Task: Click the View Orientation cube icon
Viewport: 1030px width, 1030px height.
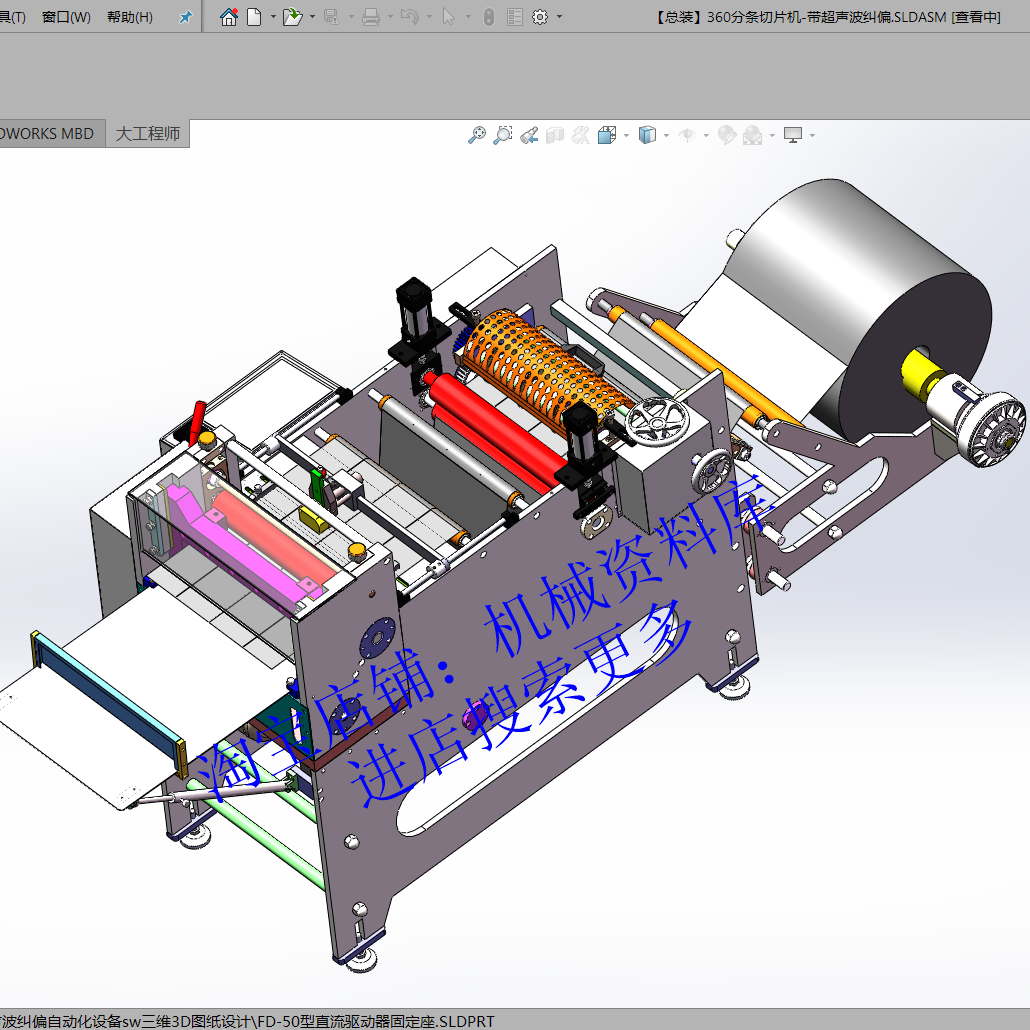Action: (607, 135)
